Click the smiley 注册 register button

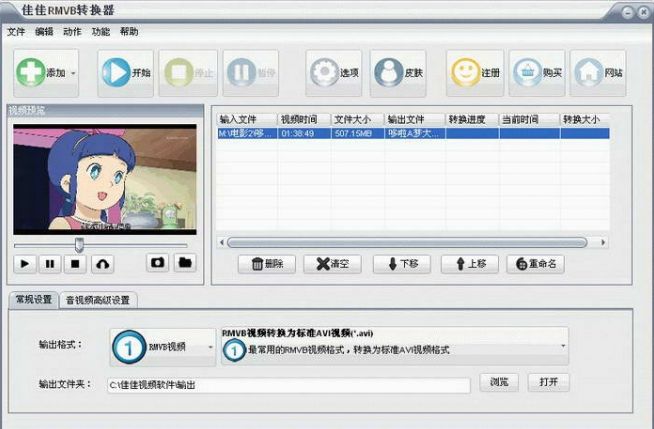[x=475, y=73]
